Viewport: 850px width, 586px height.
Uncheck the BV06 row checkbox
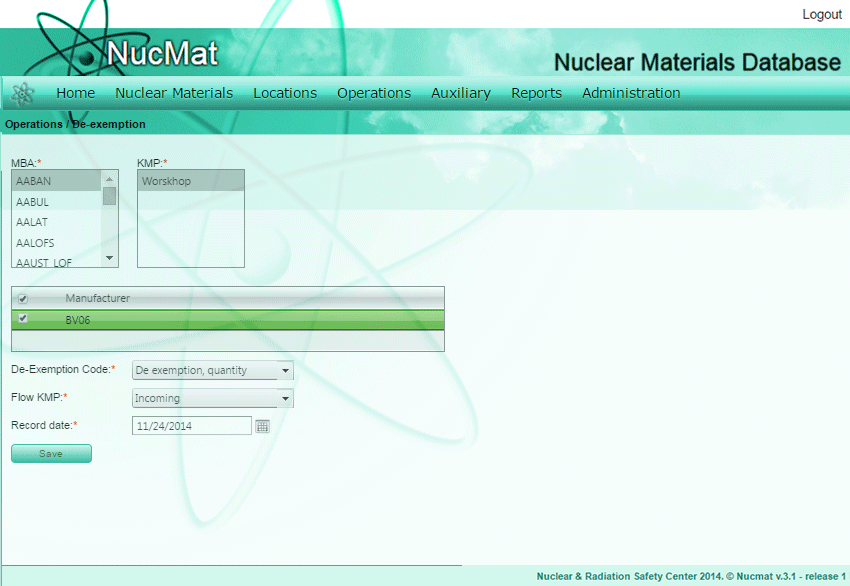pyautogui.click(x=23, y=319)
